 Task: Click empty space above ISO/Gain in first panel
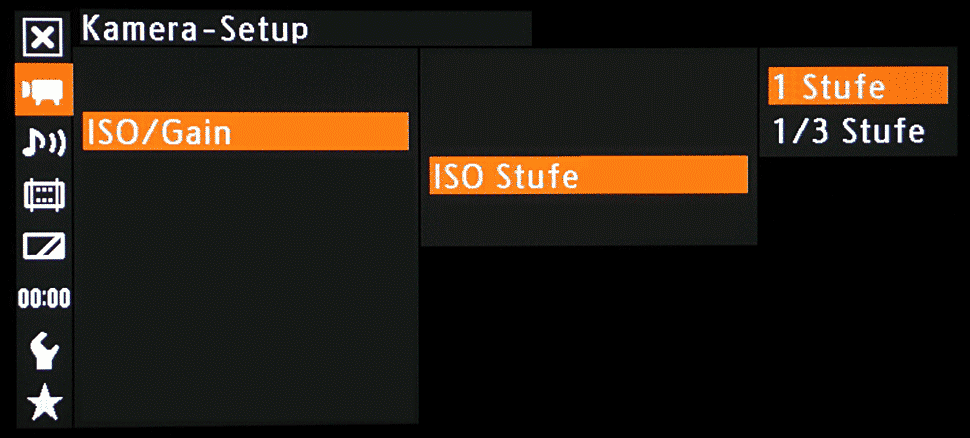pyautogui.click(x=245, y=82)
